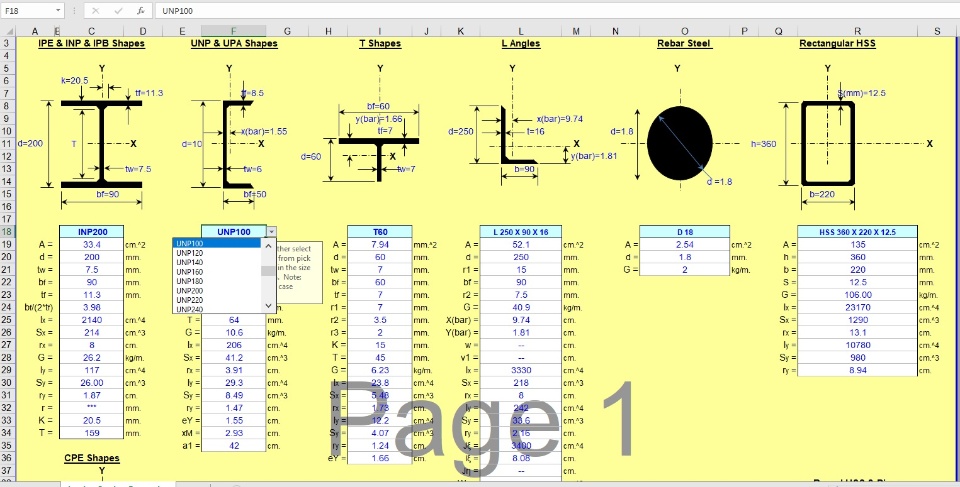960x487 pixels.
Task: Click the formula bar containing UNP100
Action: 556,10
